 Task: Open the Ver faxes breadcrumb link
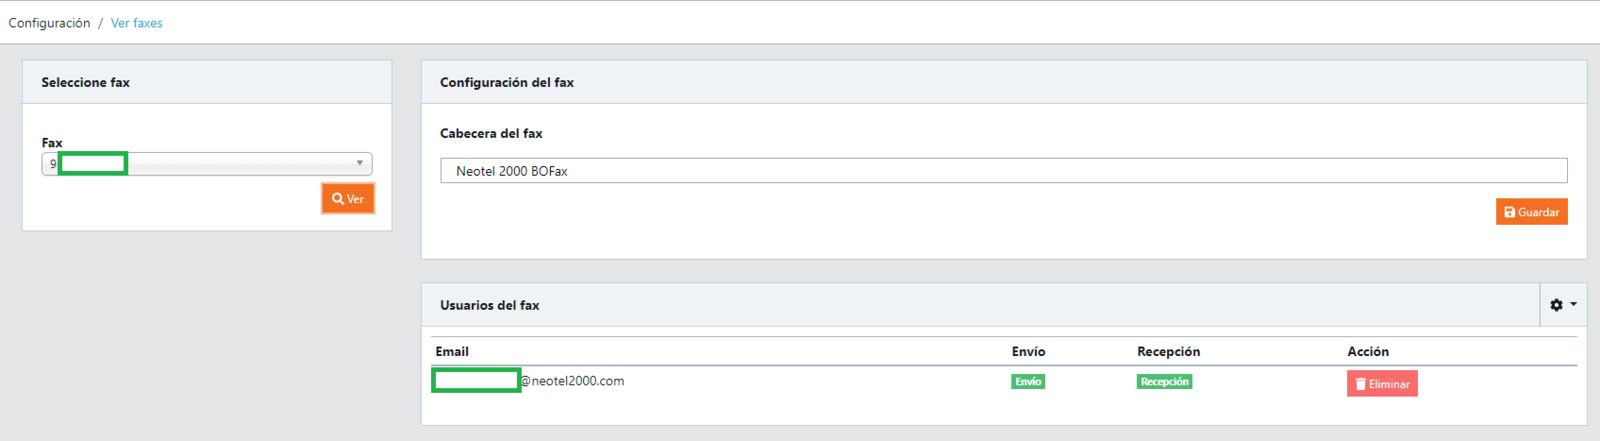[136, 23]
